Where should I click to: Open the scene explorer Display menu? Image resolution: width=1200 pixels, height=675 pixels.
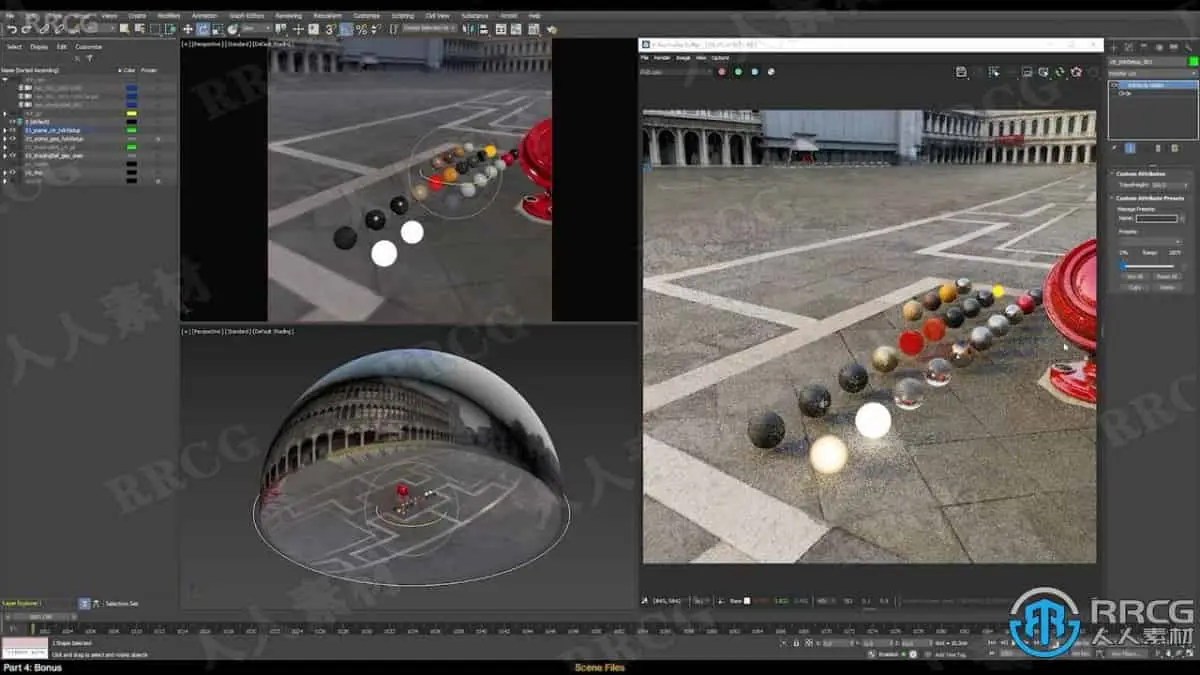(x=39, y=47)
